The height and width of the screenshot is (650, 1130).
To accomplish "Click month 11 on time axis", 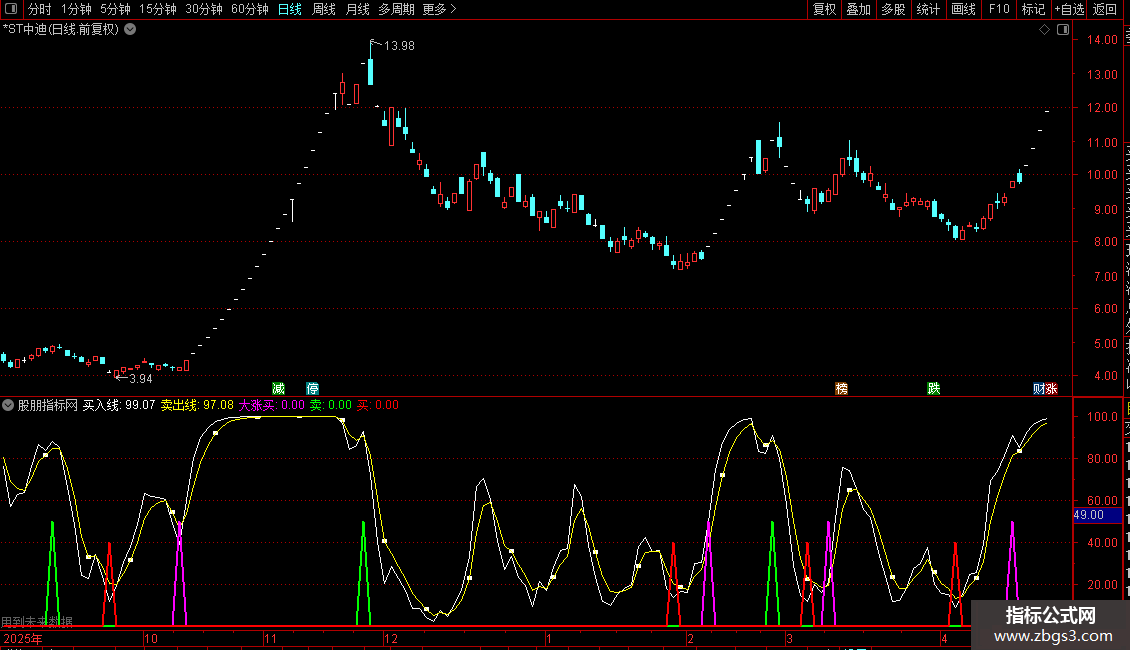I will (x=270, y=638).
